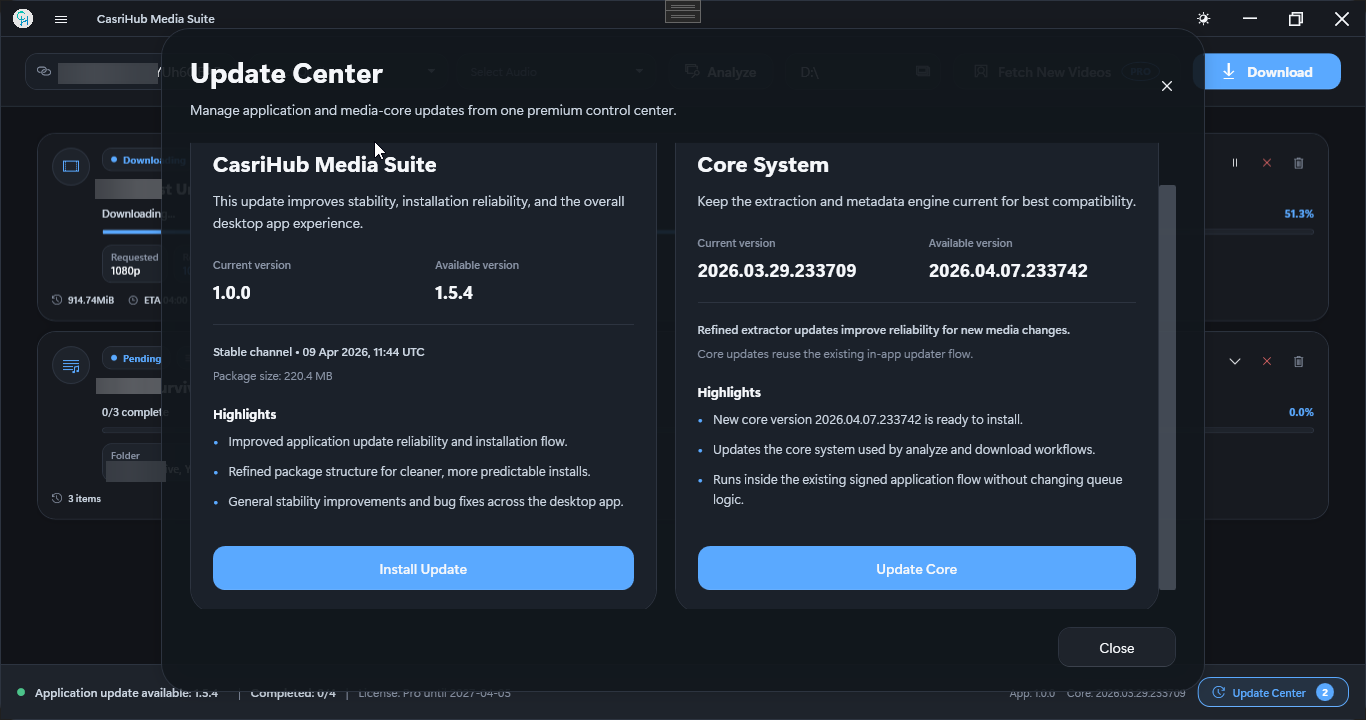Click the Requested 1080p box
The width and height of the screenshot is (1366, 720).
tap(132, 264)
